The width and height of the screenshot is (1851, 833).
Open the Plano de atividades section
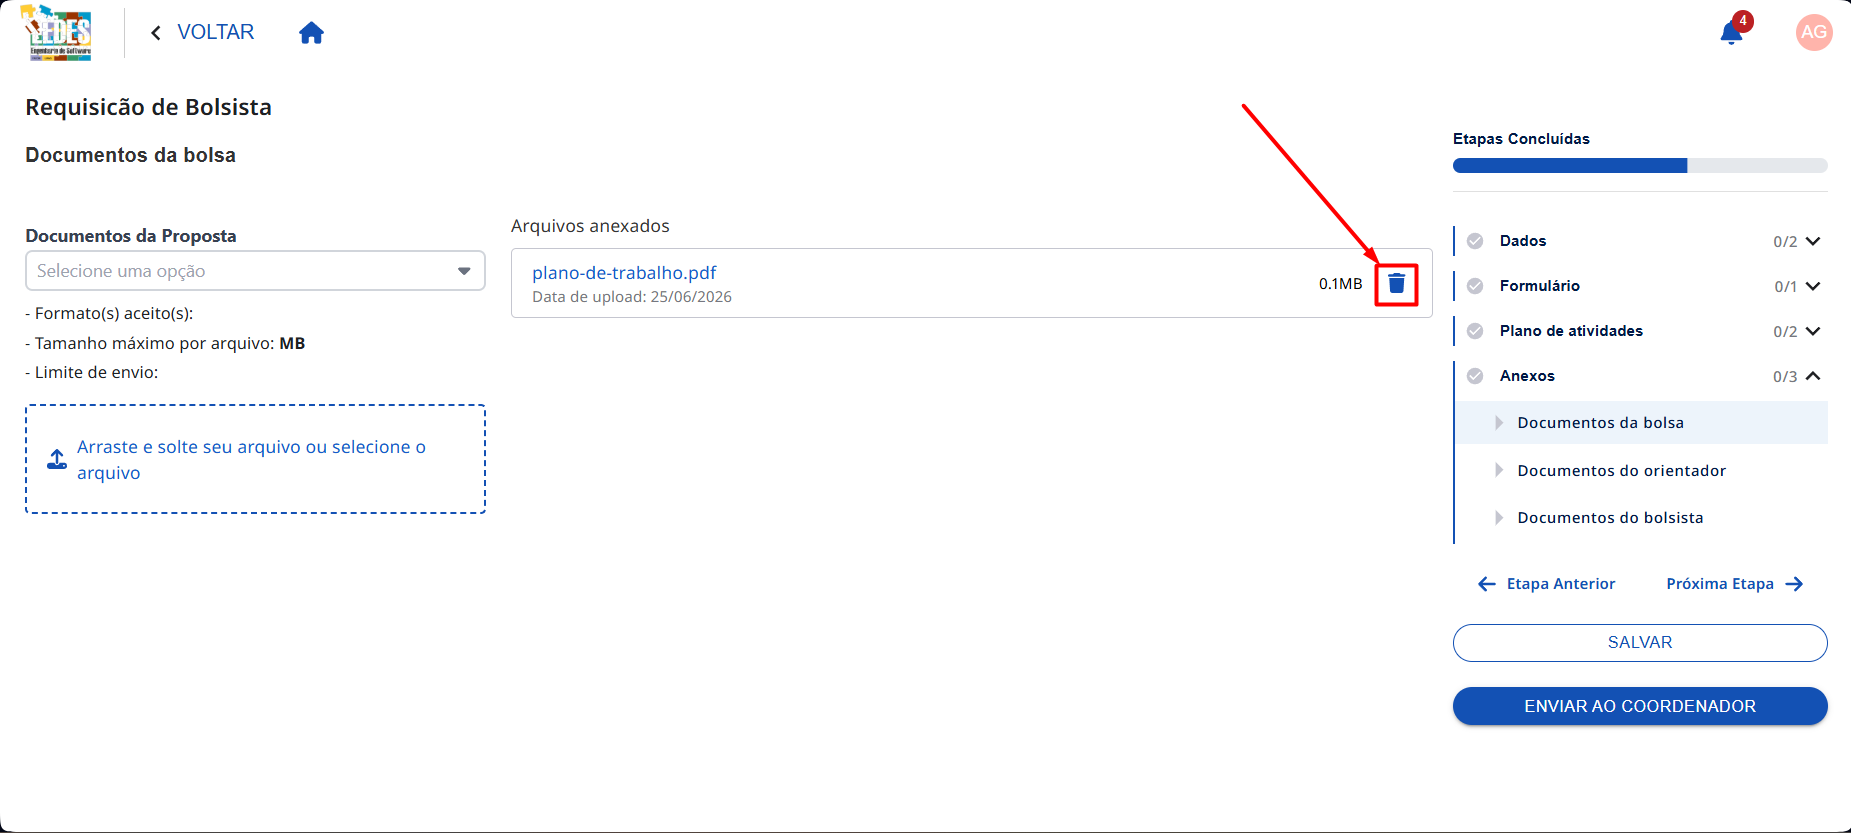pyautogui.click(x=1571, y=331)
